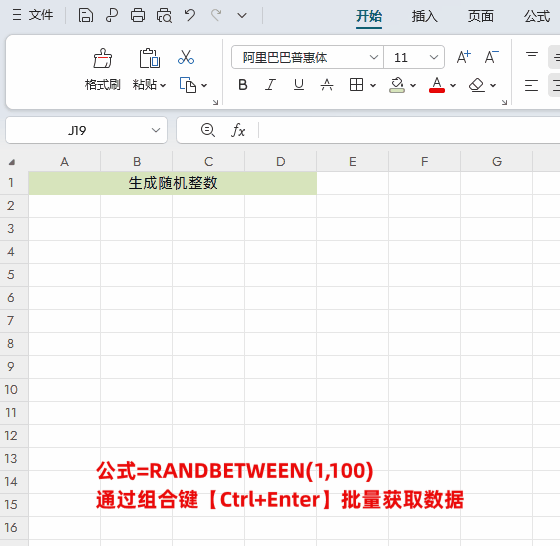Click the Cut scissors icon
This screenshot has height=546, width=560.
click(x=186, y=57)
